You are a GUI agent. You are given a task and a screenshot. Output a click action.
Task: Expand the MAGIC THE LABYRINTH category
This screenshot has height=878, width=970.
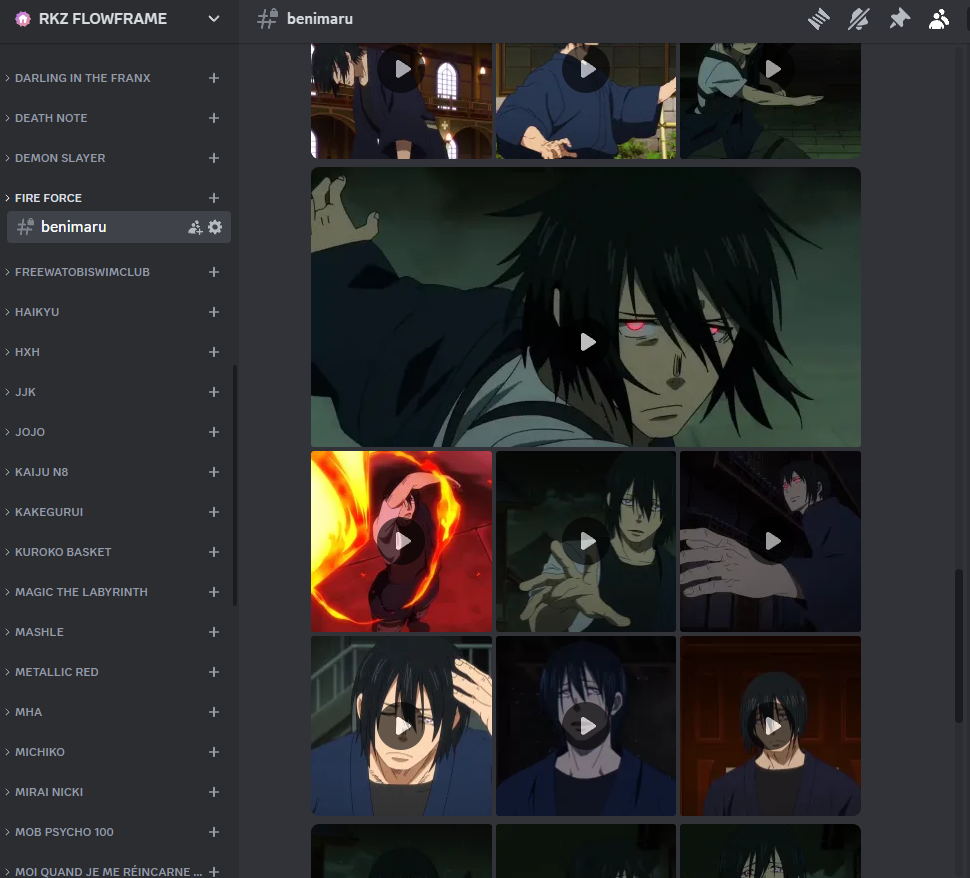[76, 592]
